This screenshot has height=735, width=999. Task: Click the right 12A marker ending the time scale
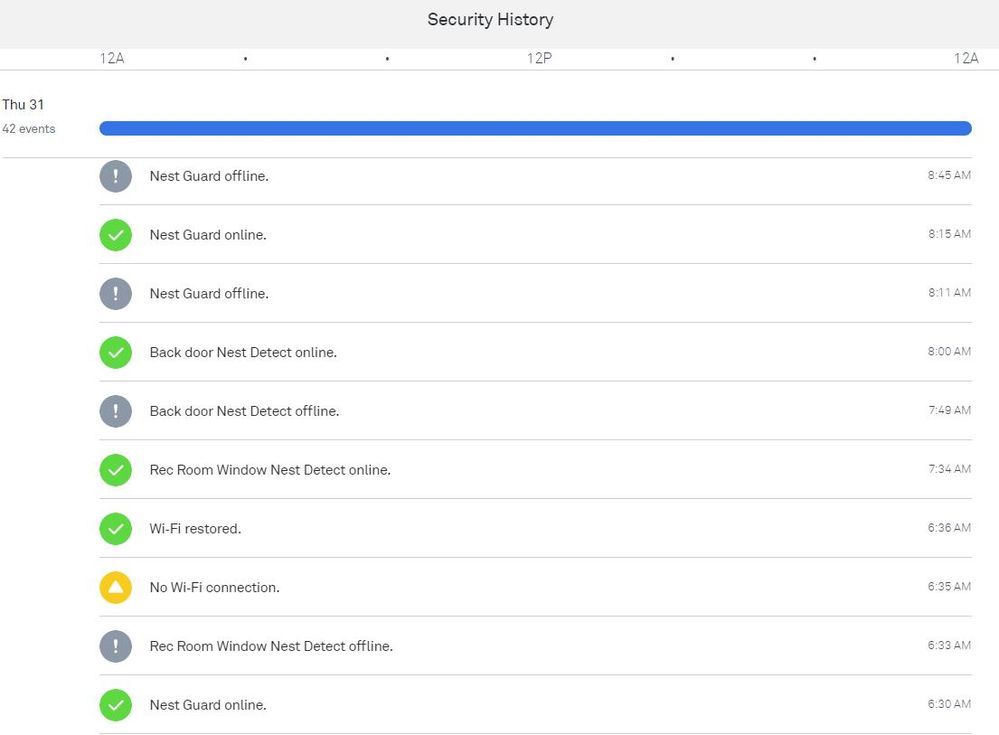966,59
